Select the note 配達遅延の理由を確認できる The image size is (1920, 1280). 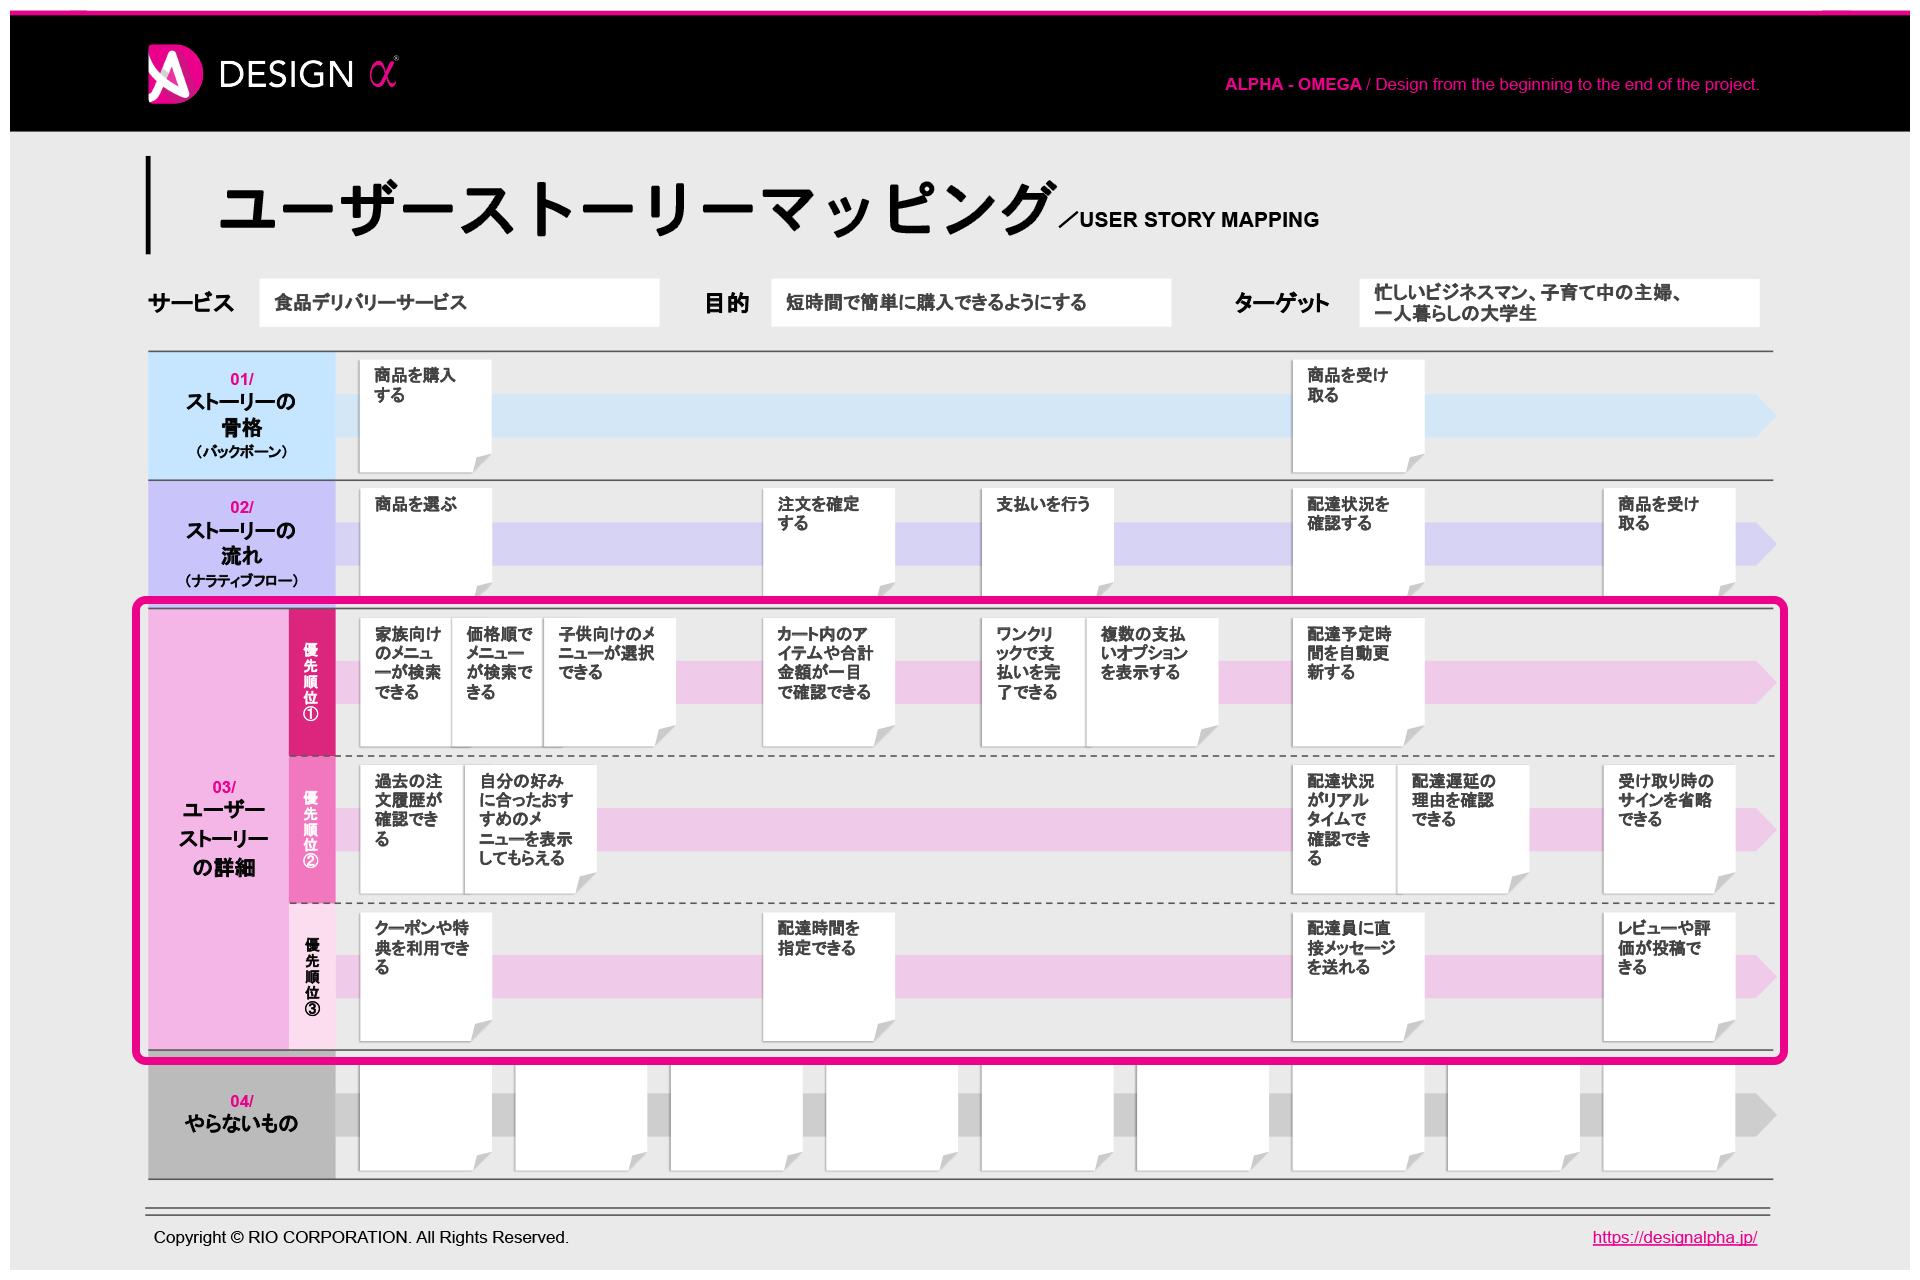coord(1463,829)
